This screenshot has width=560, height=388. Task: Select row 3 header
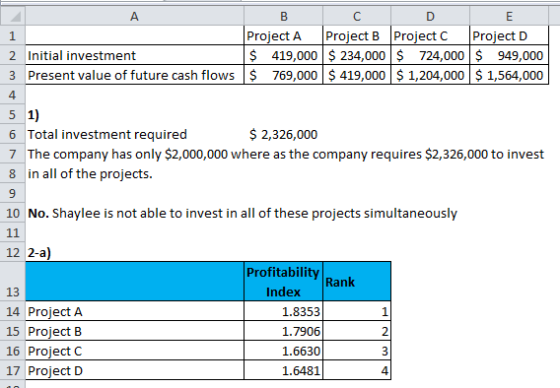13,75
